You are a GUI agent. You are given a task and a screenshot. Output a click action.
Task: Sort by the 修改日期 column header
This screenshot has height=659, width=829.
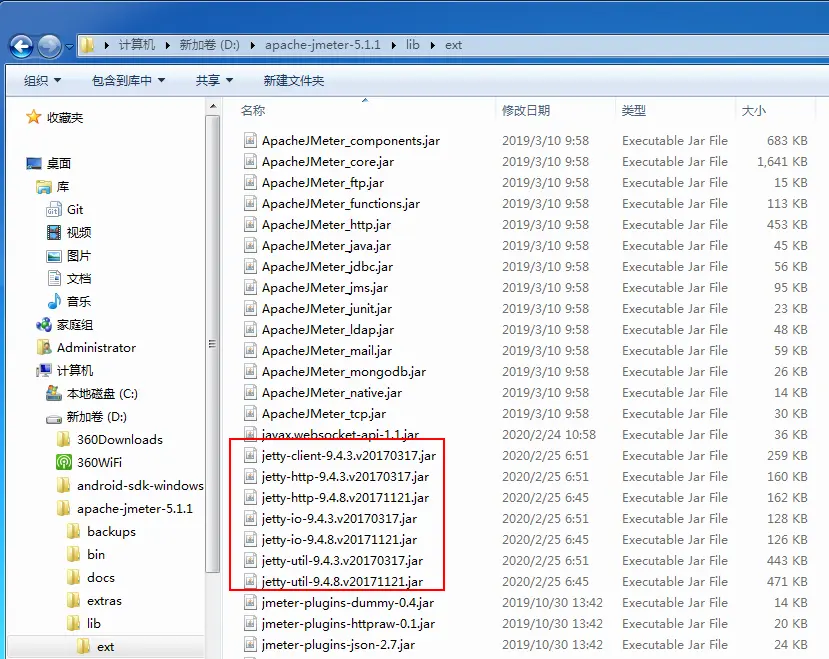526,111
